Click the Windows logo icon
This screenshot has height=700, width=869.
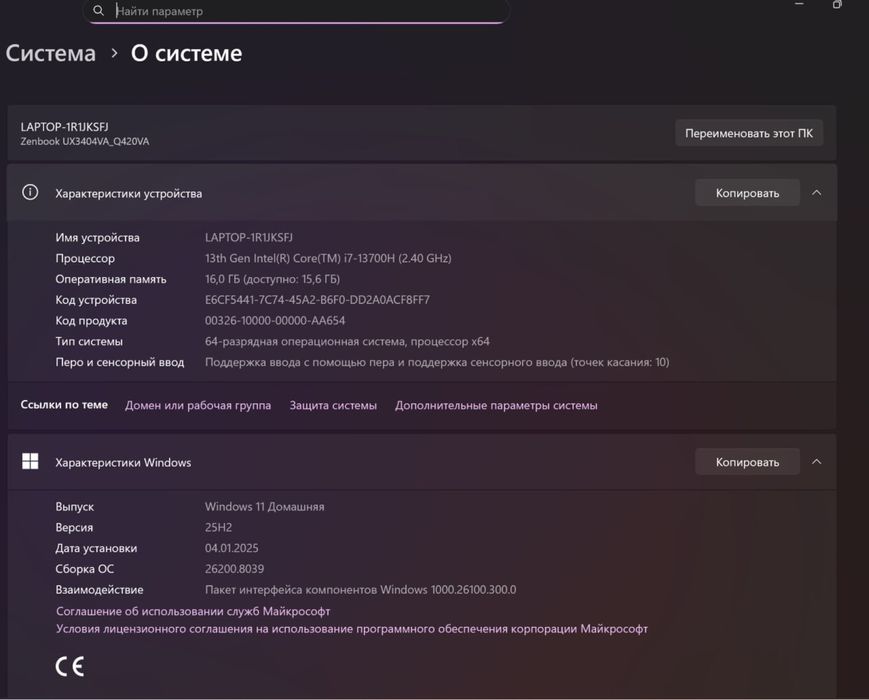pyautogui.click(x=30, y=461)
